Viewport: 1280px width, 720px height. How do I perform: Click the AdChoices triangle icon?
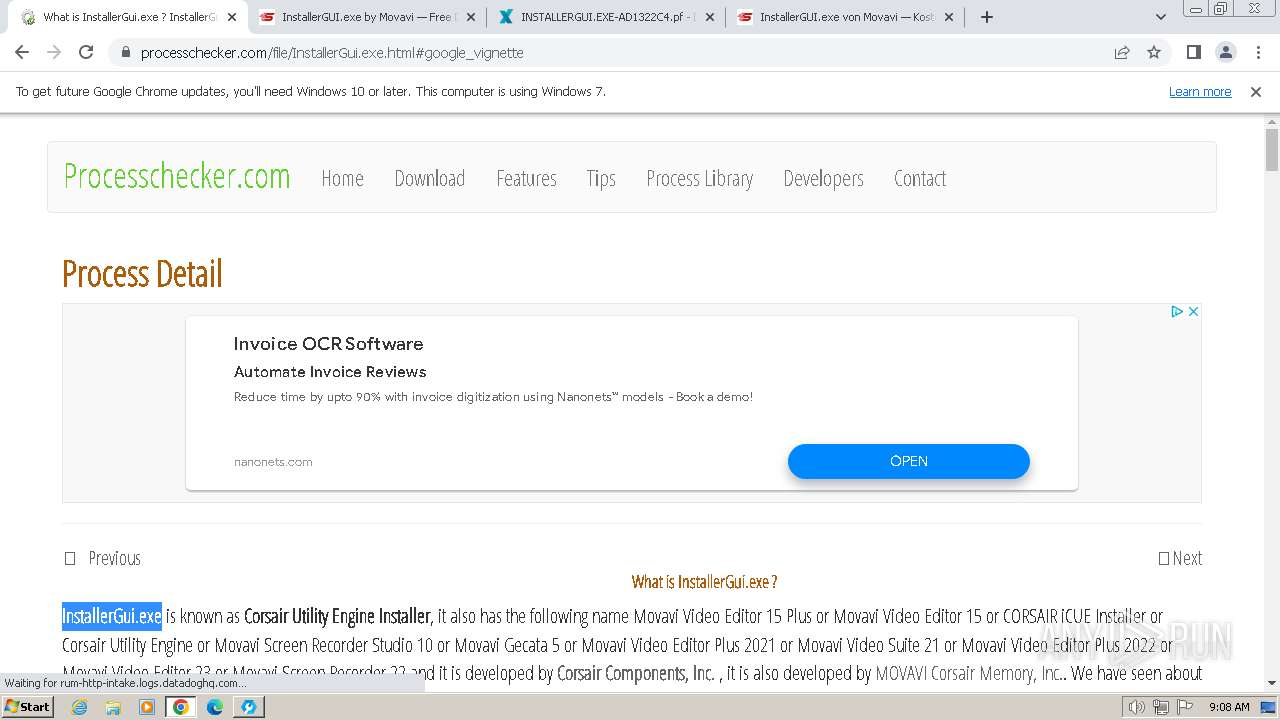click(x=1177, y=312)
